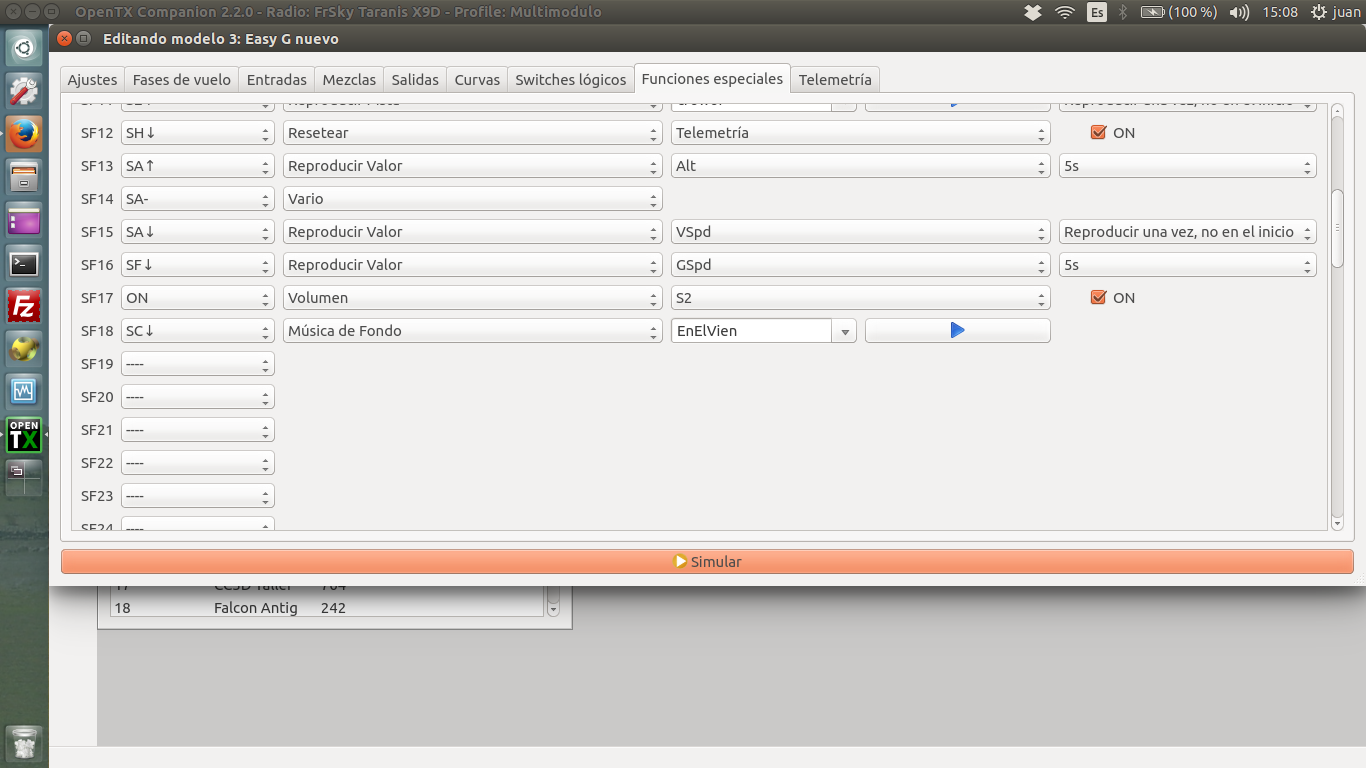Open the Terminal from the dock

tap(24, 264)
